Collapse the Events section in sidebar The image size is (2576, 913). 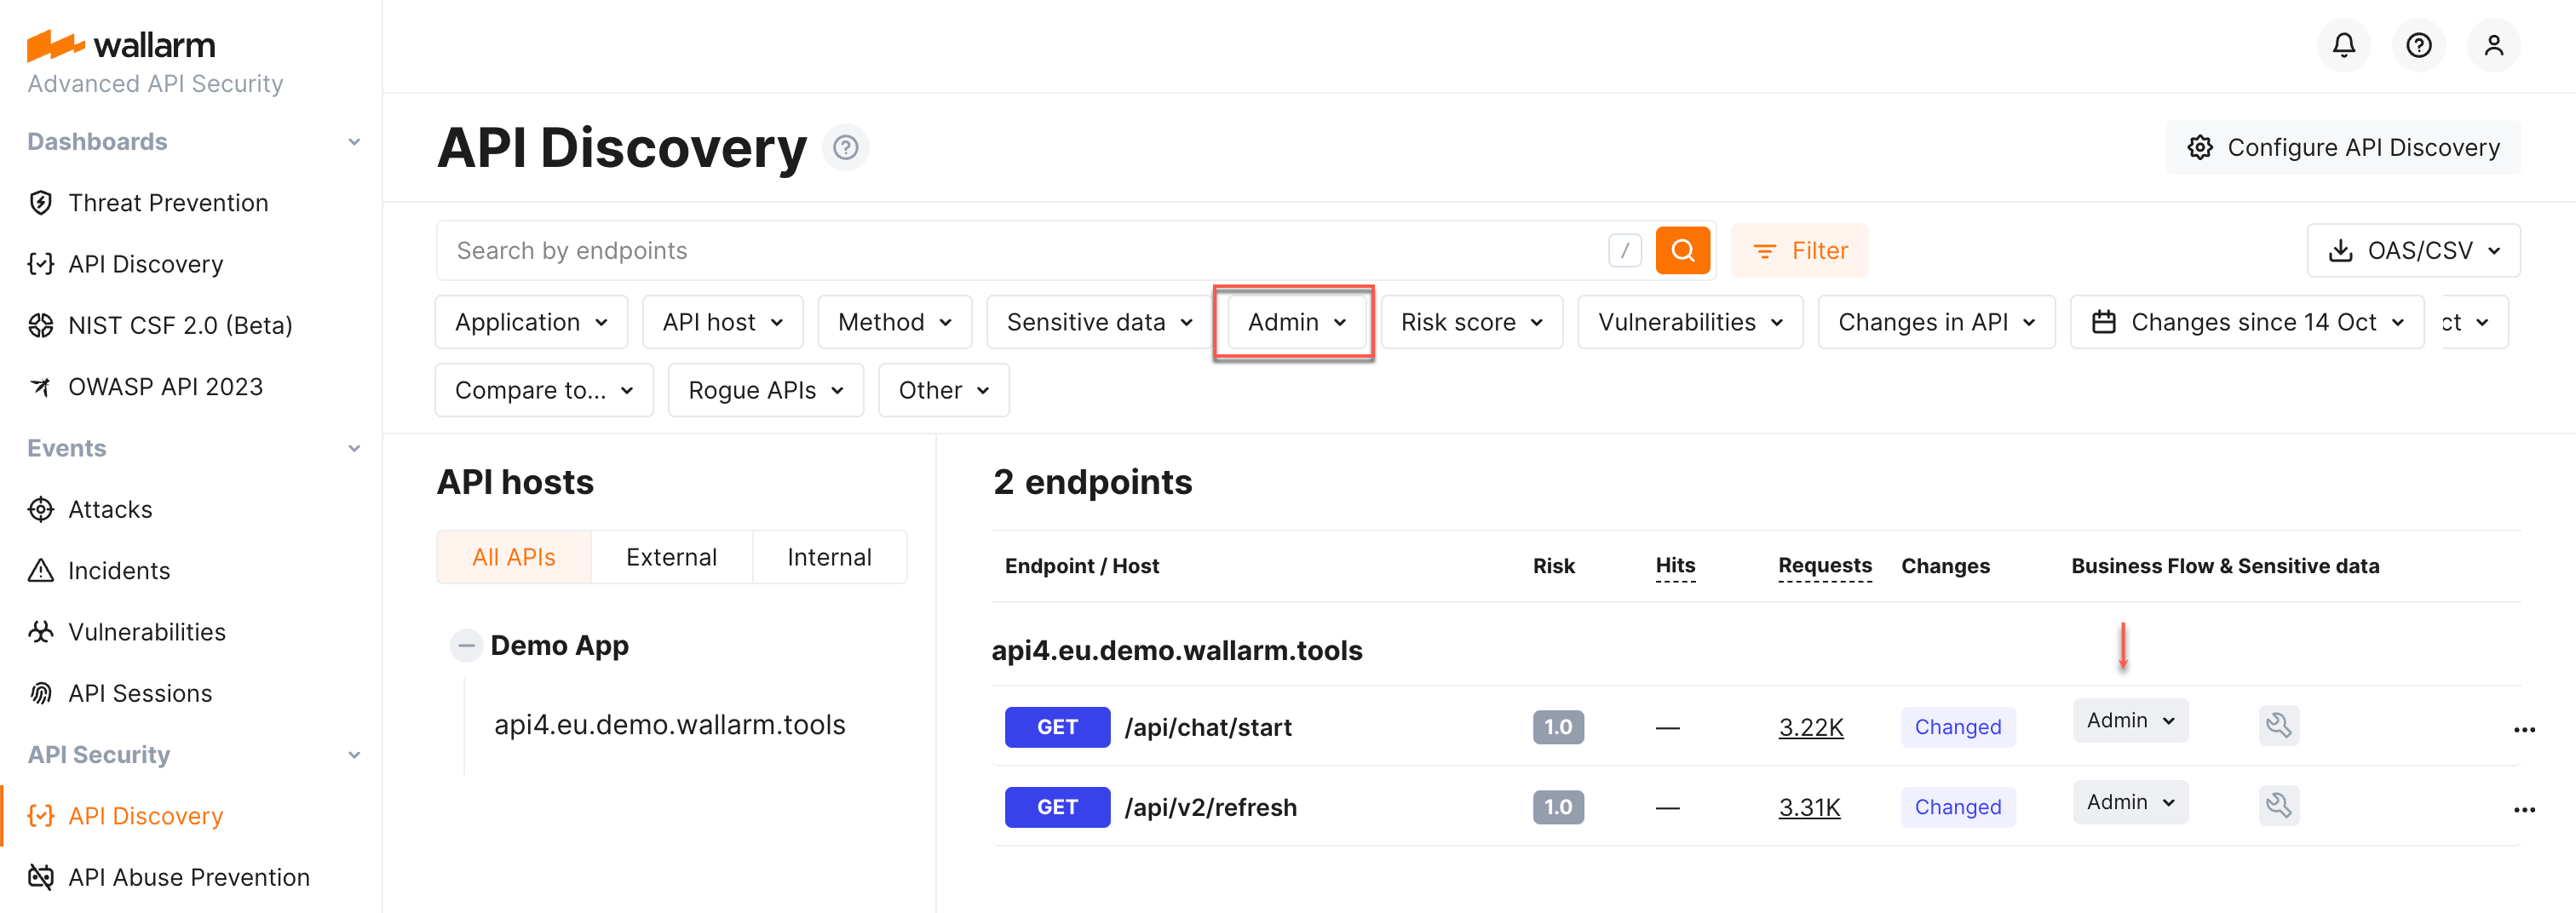(354, 448)
